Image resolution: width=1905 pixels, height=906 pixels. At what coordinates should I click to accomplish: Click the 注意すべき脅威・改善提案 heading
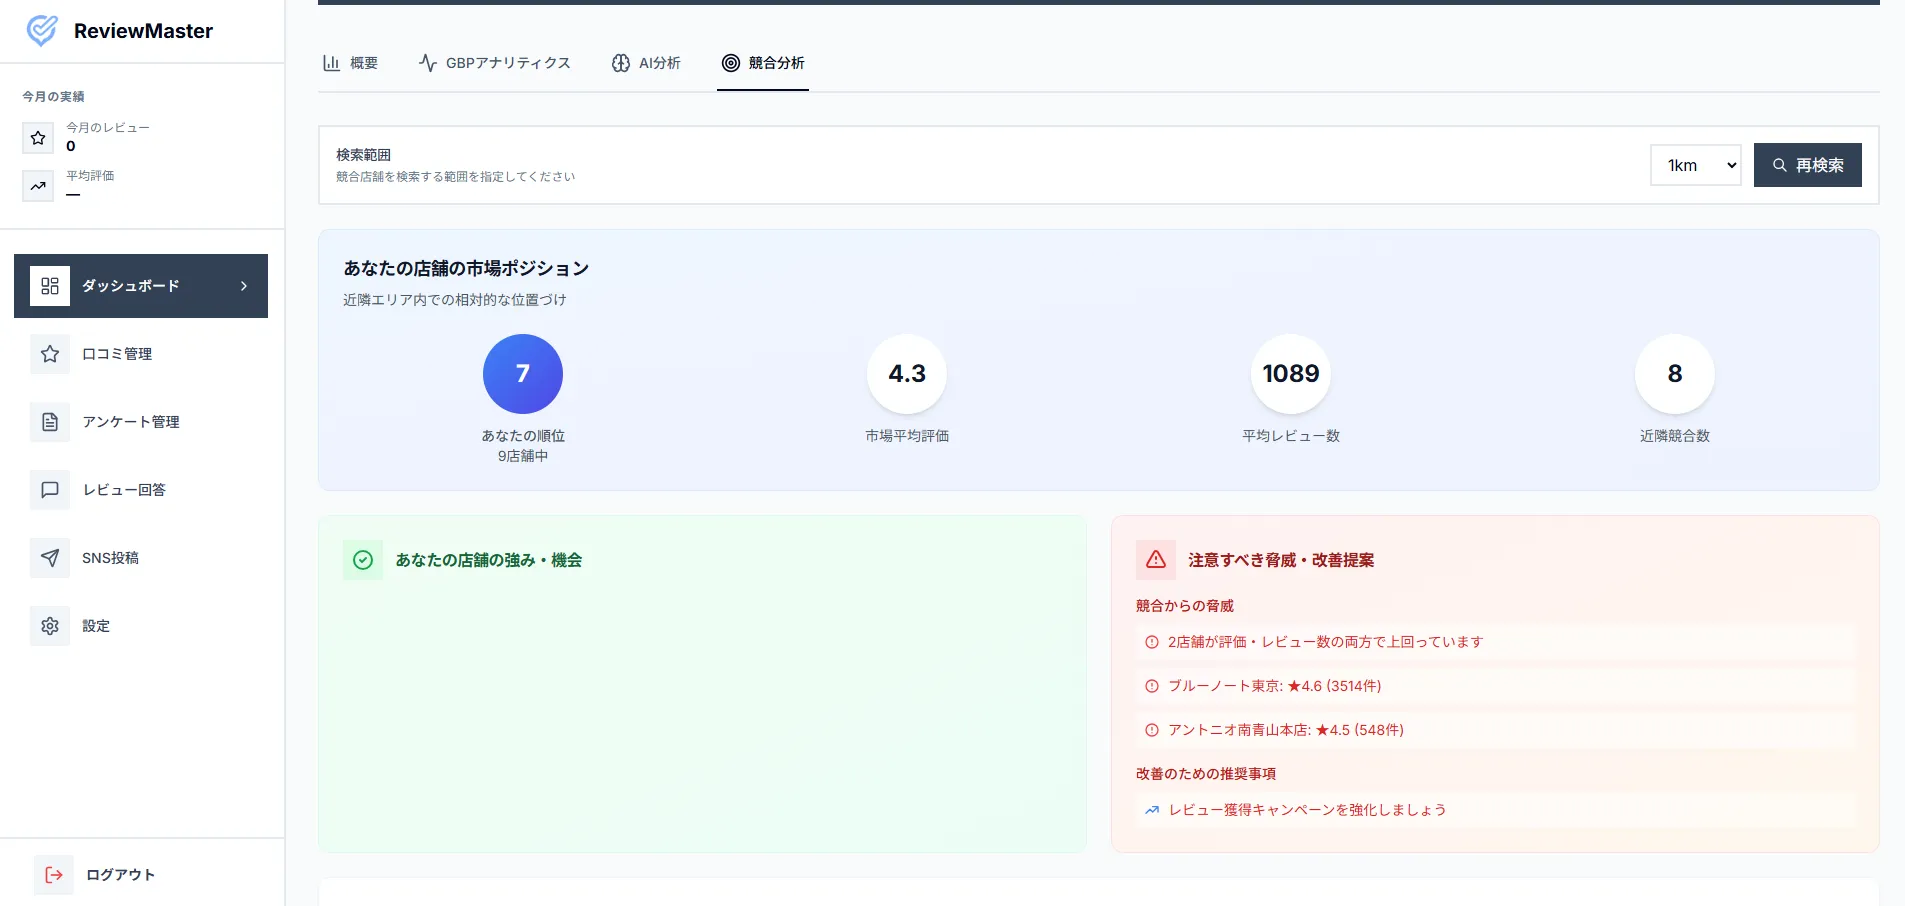[1281, 560]
